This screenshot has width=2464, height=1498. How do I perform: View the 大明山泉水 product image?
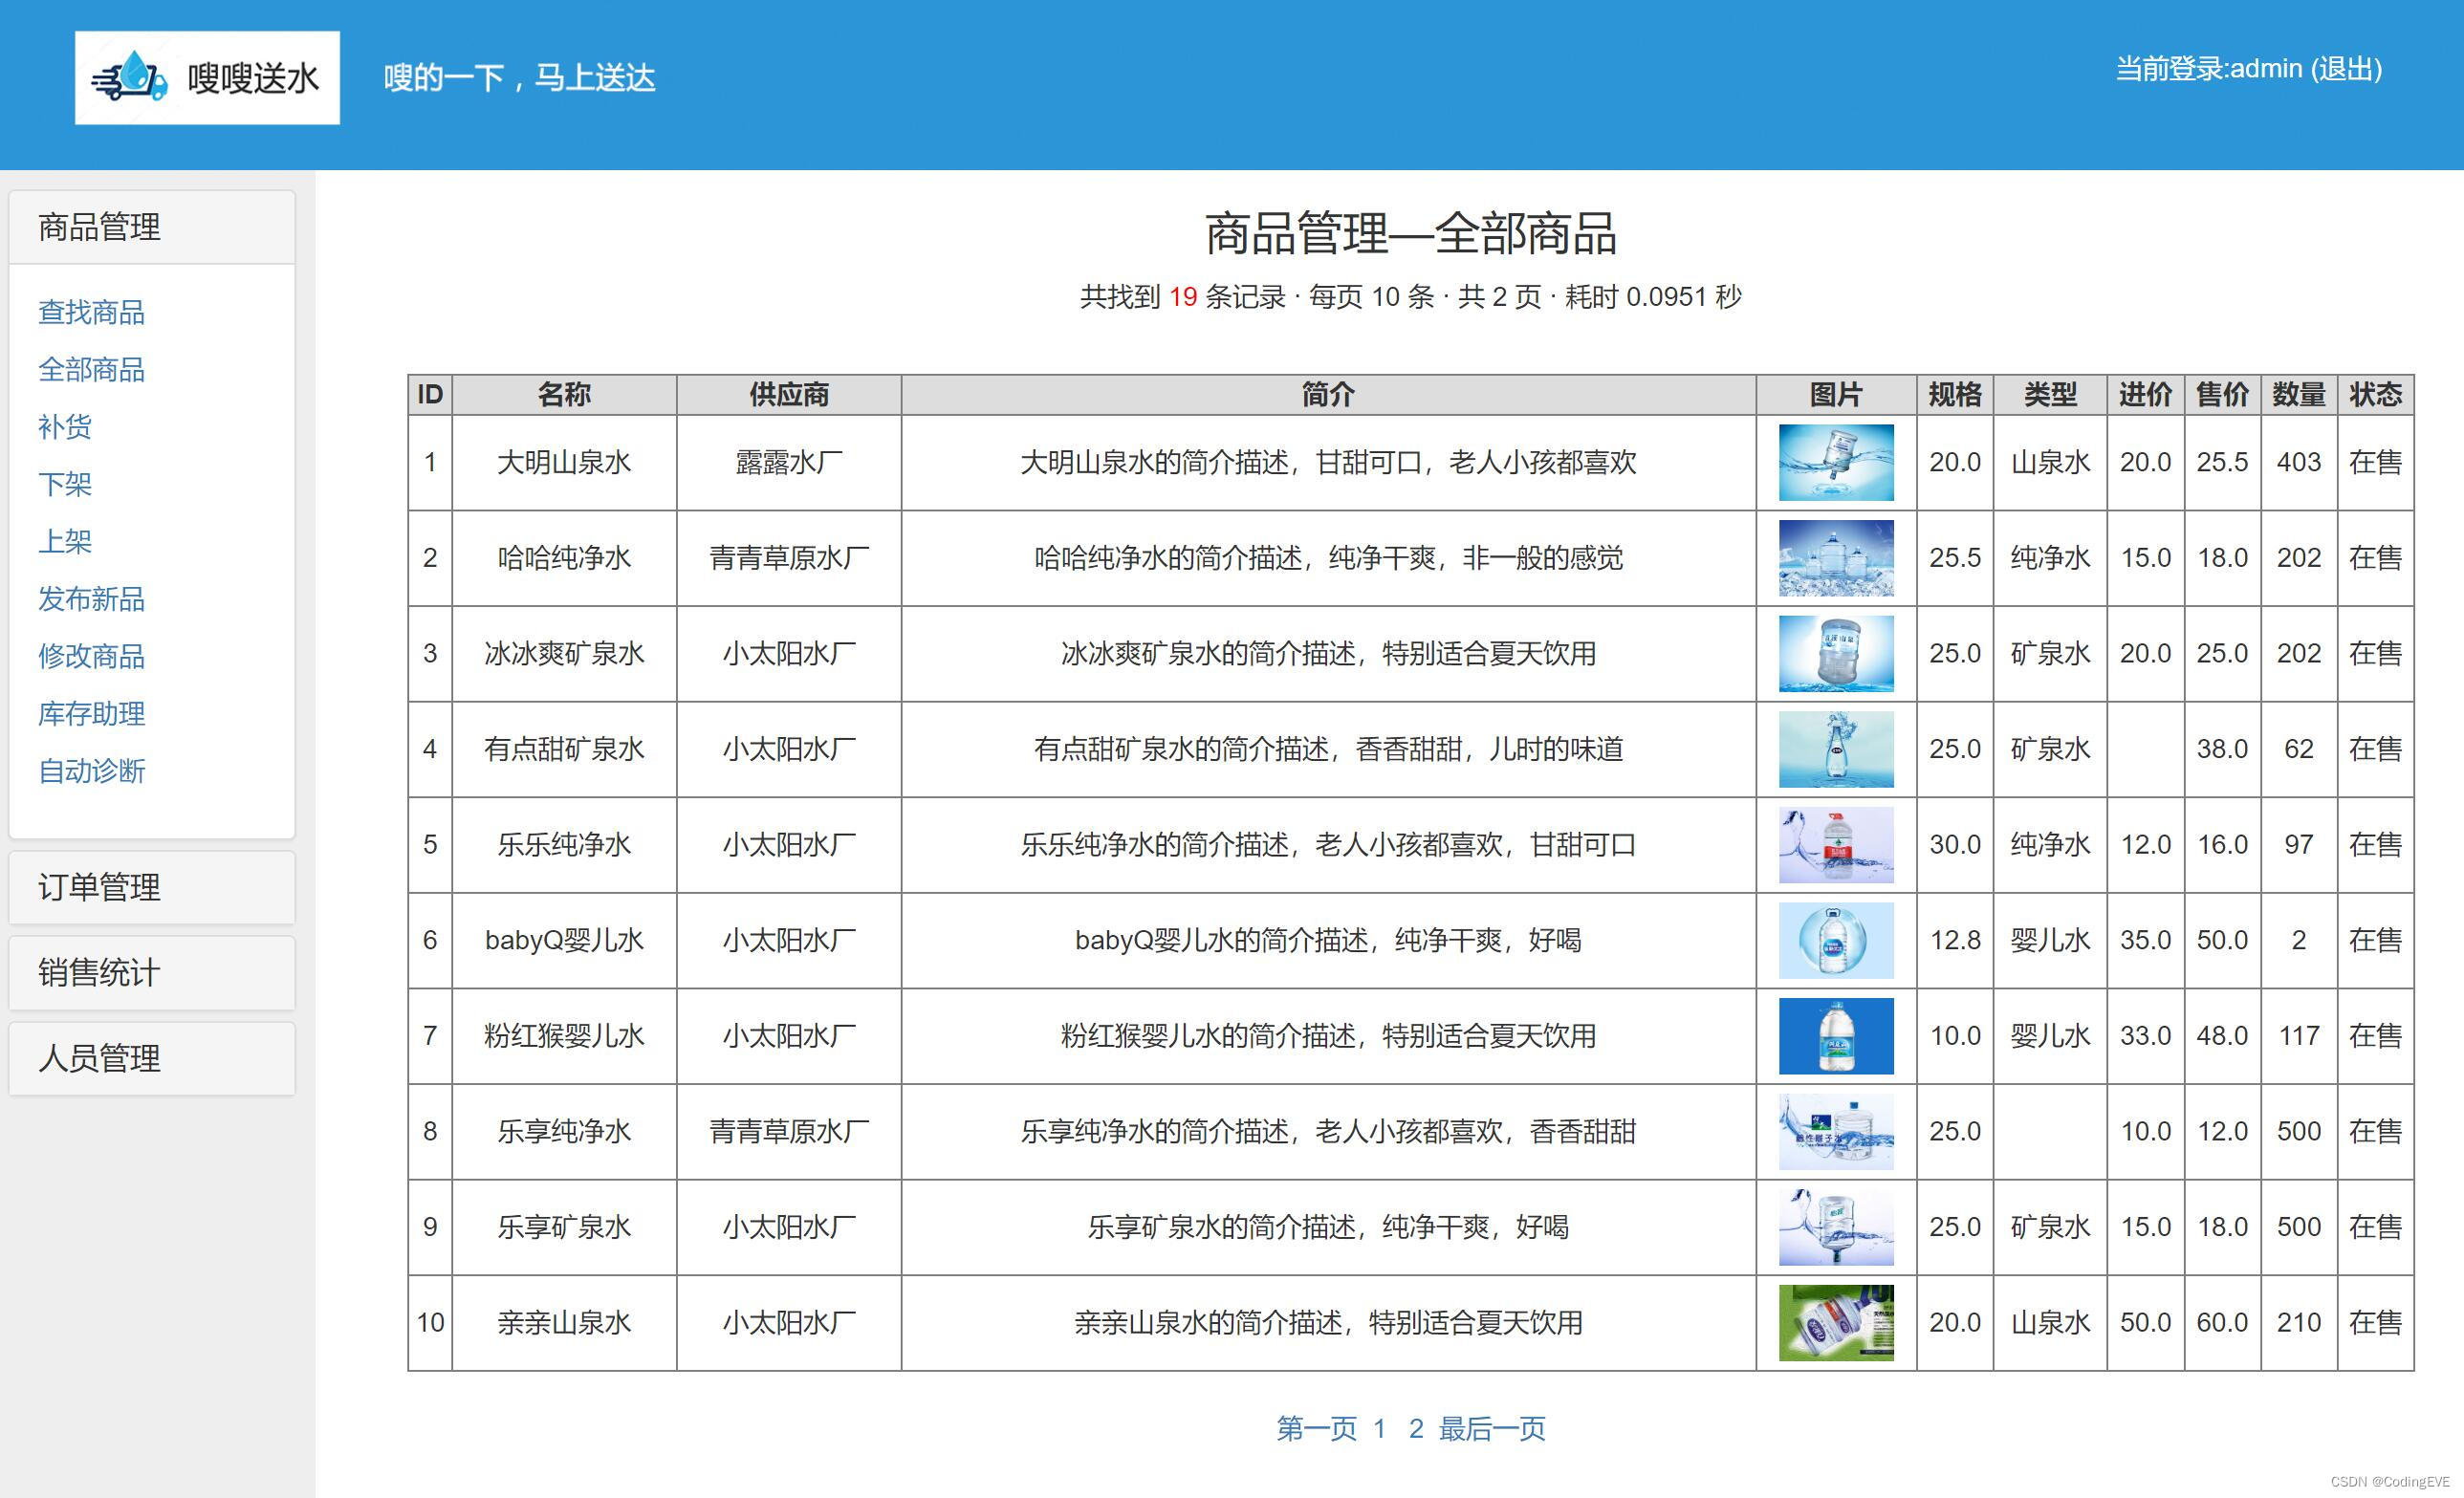(x=1835, y=462)
